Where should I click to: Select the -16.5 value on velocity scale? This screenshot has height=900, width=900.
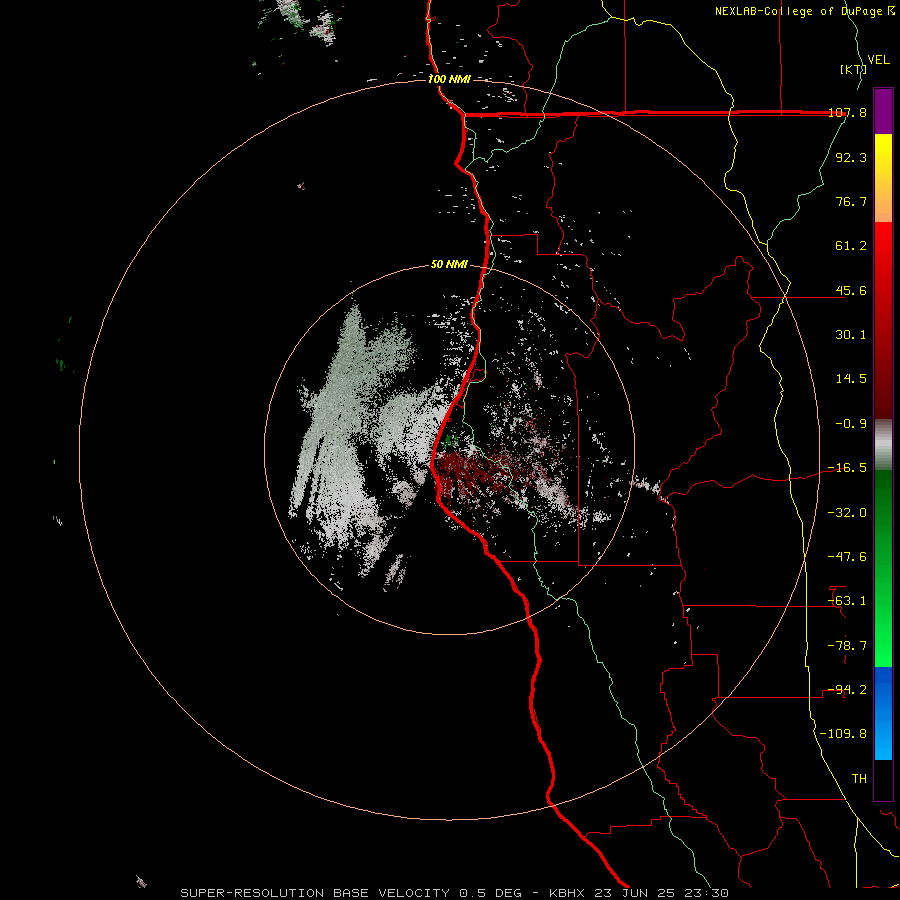pyautogui.click(x=847, y=468)
